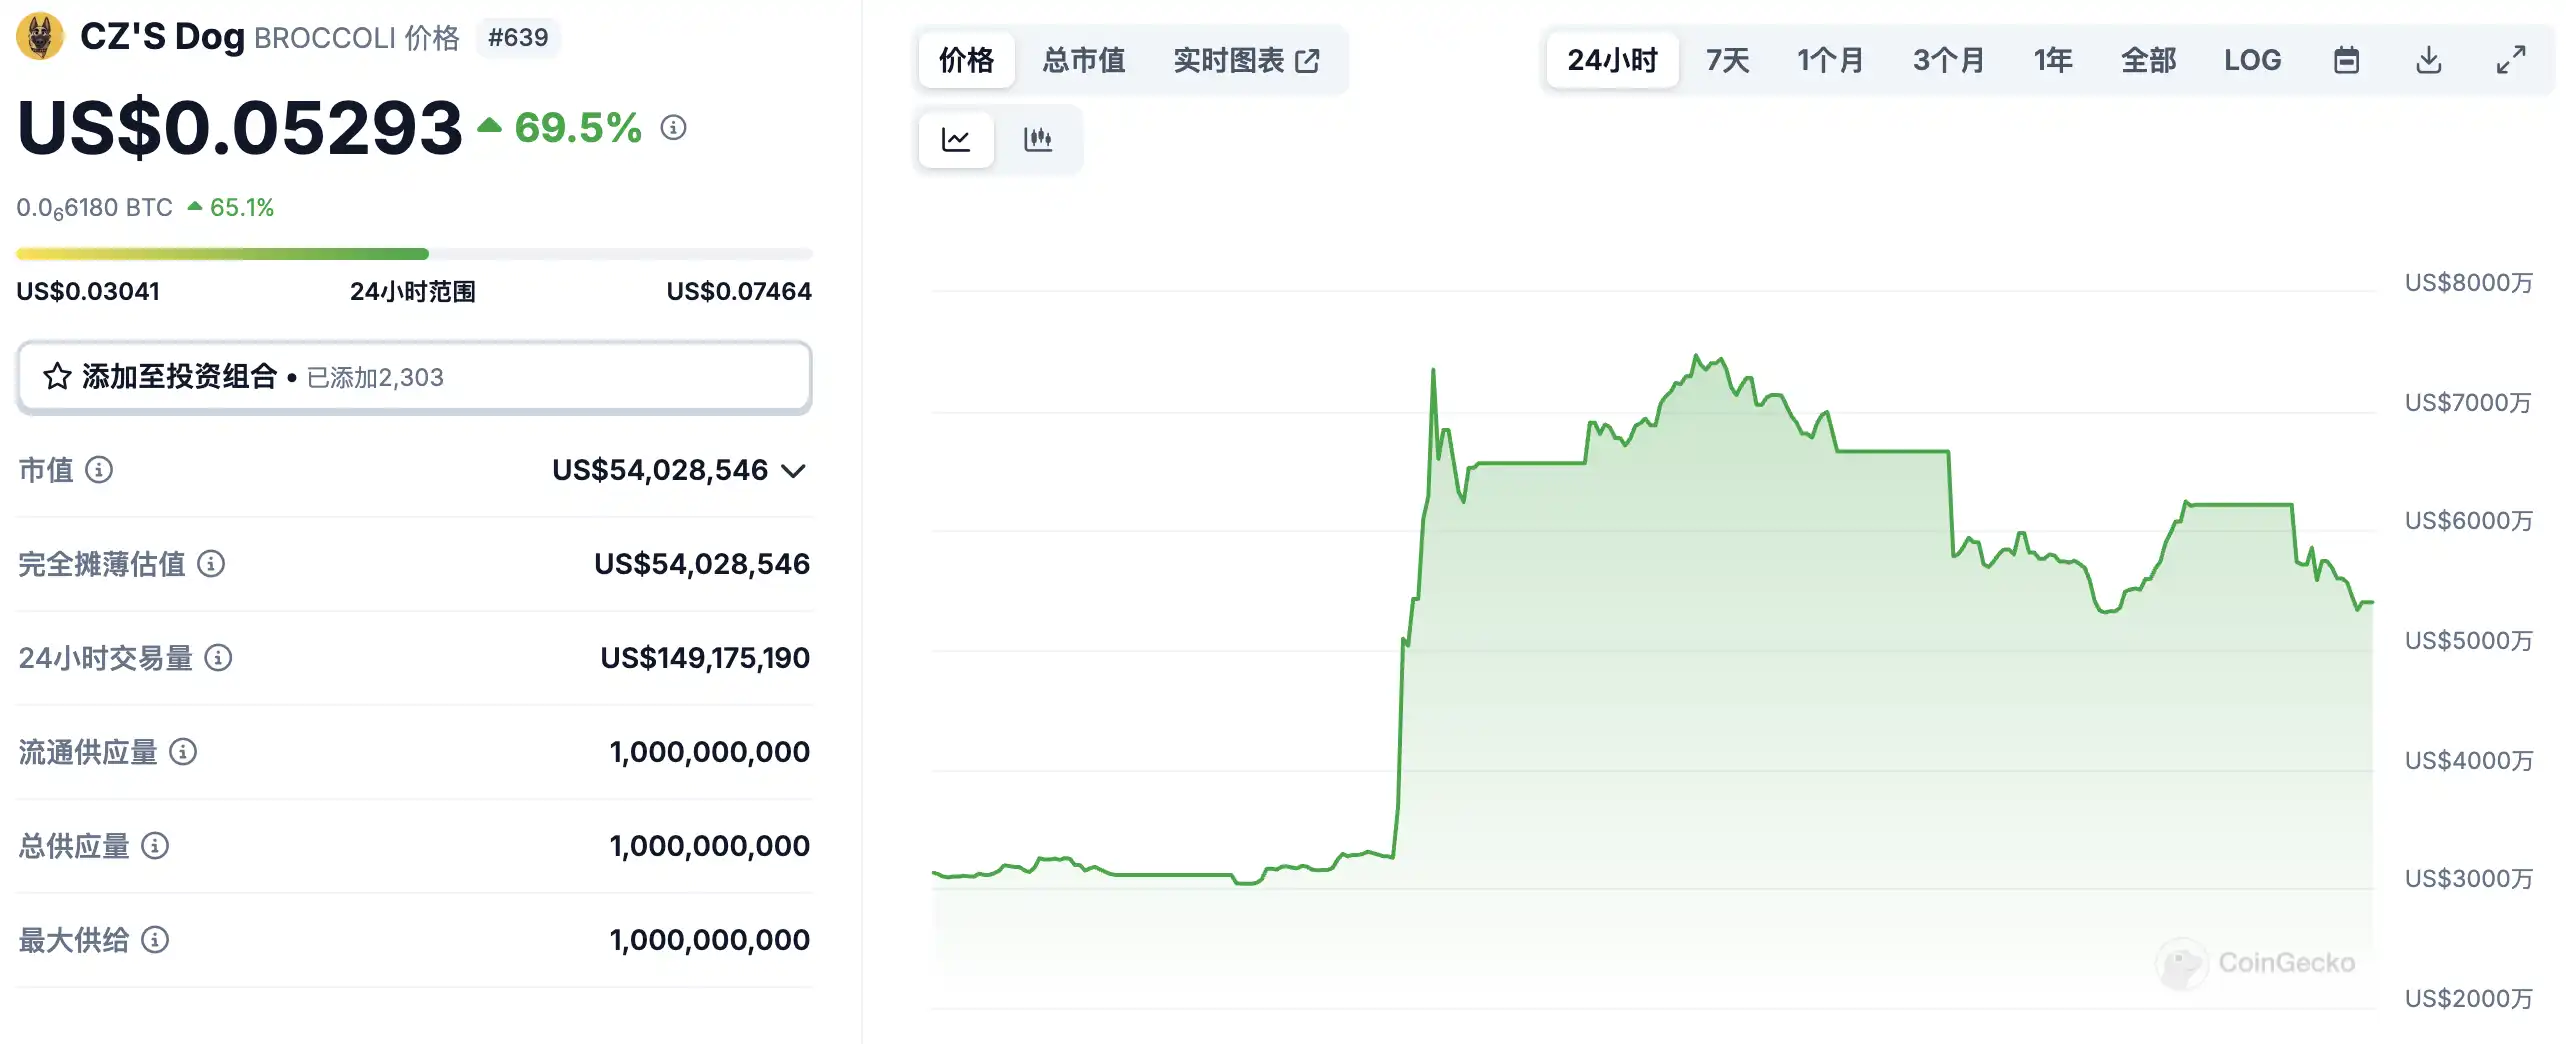Click info icon beside 市值 label
Screen dimensions: 2566x1044
[x=99, y=469]
